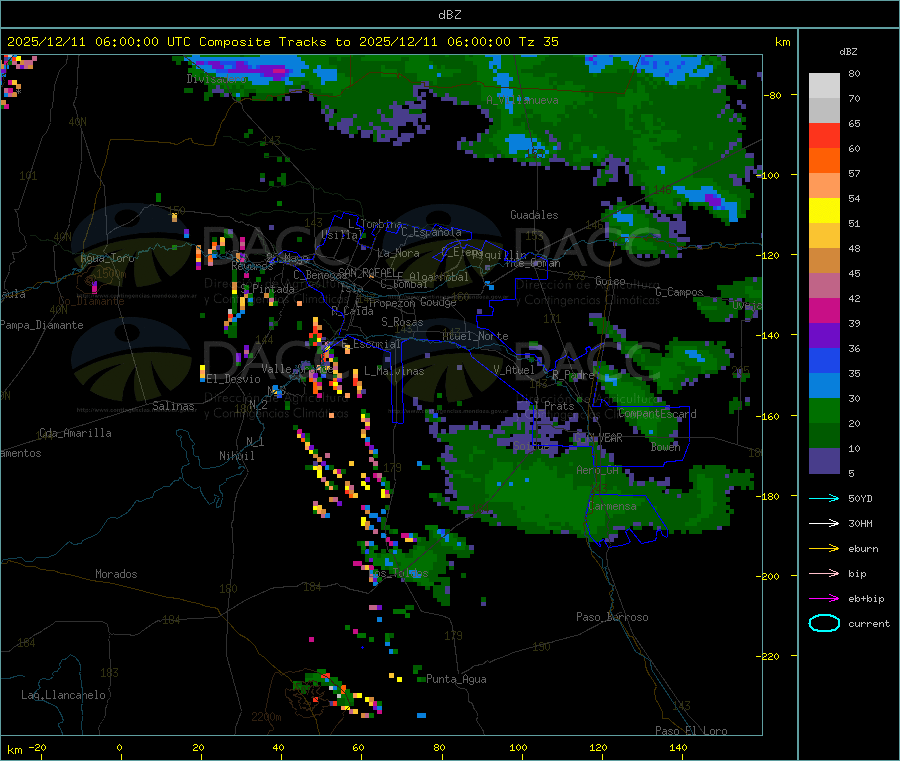The image size is (900, 761).
Task: Click the yellow composite tracks timestamp header
Action: [282, 42]
